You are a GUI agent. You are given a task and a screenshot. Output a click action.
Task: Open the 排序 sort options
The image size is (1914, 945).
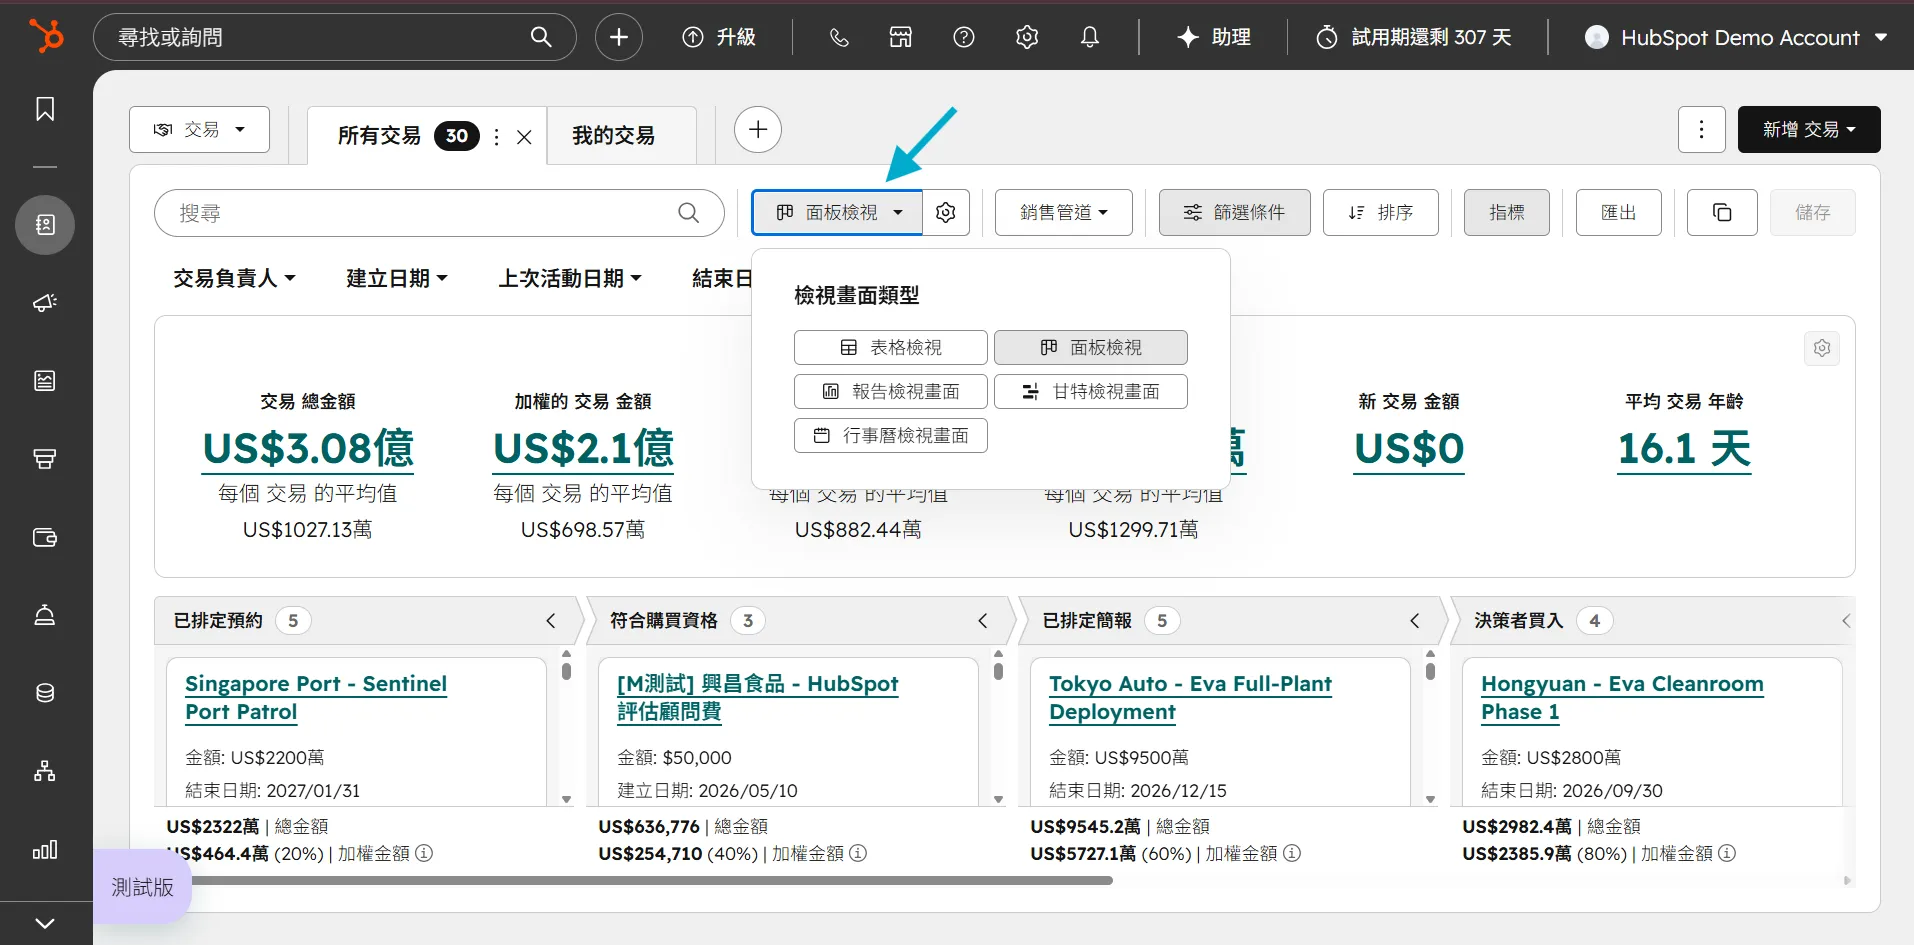click(x=1380, y=212)
